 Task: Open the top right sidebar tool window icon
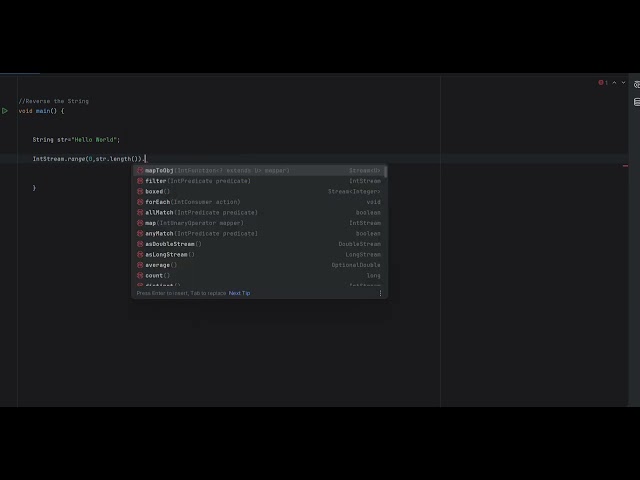point(636,85)
